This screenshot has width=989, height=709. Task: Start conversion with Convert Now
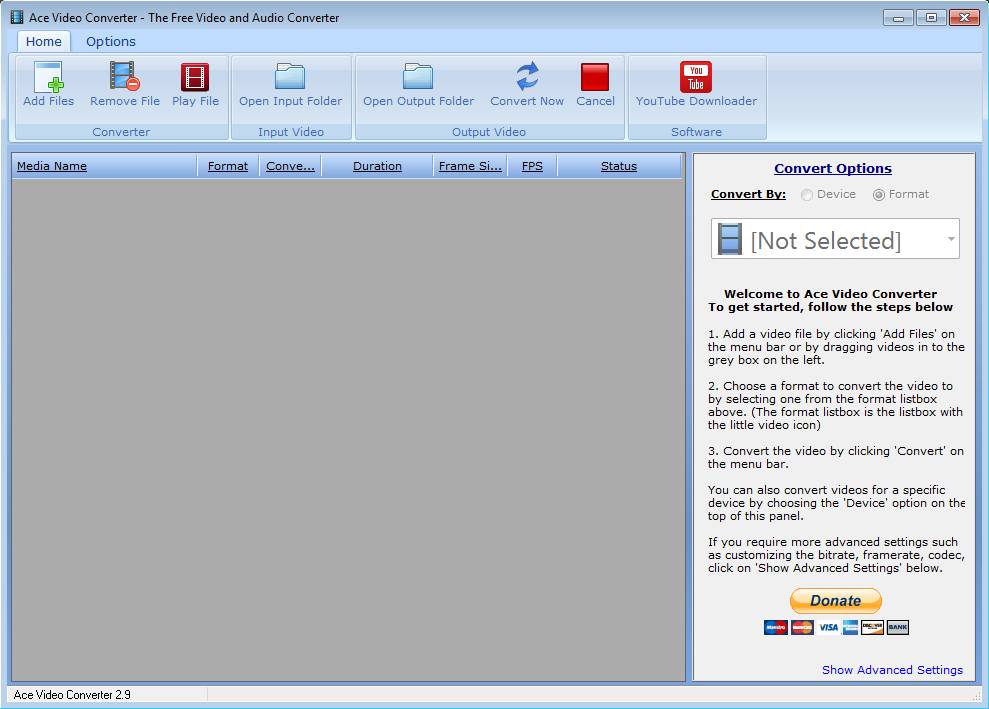527,78
